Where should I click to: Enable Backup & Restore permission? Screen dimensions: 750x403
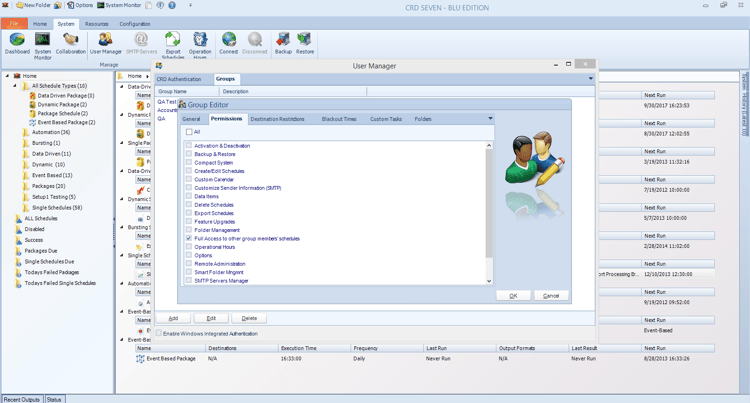[x=189, y=154]
